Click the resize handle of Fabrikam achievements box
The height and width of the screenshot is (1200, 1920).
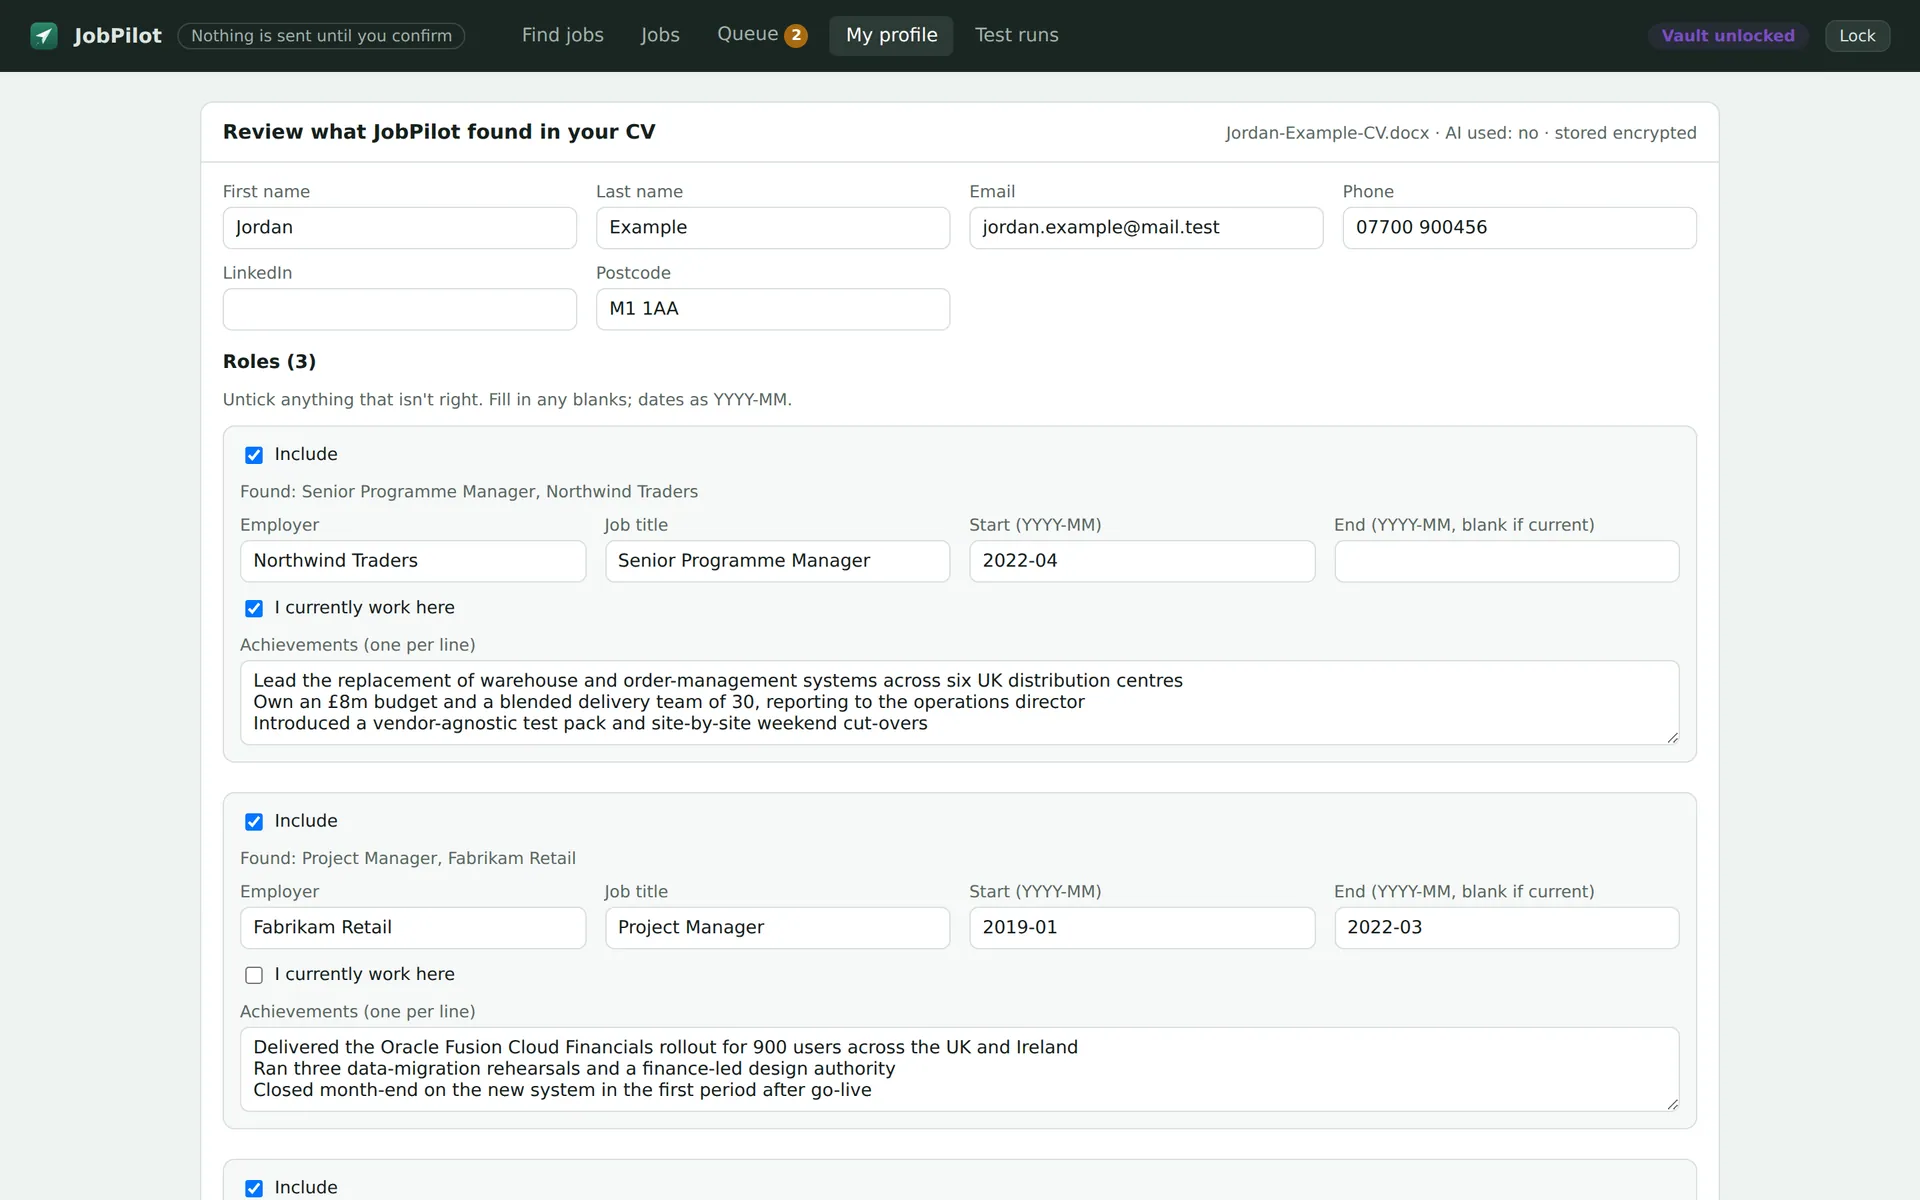pos(1672,1104)
